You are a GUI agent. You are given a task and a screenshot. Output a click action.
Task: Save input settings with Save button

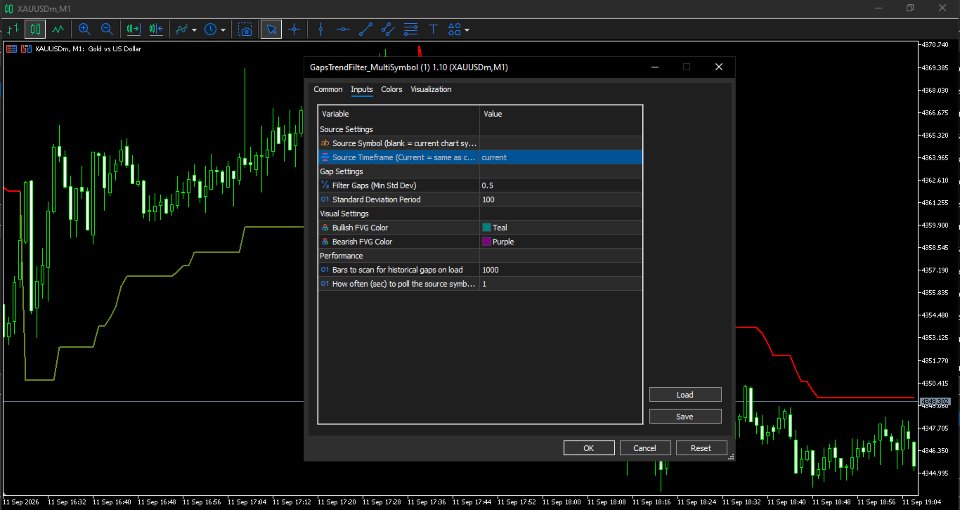[685, 417]
